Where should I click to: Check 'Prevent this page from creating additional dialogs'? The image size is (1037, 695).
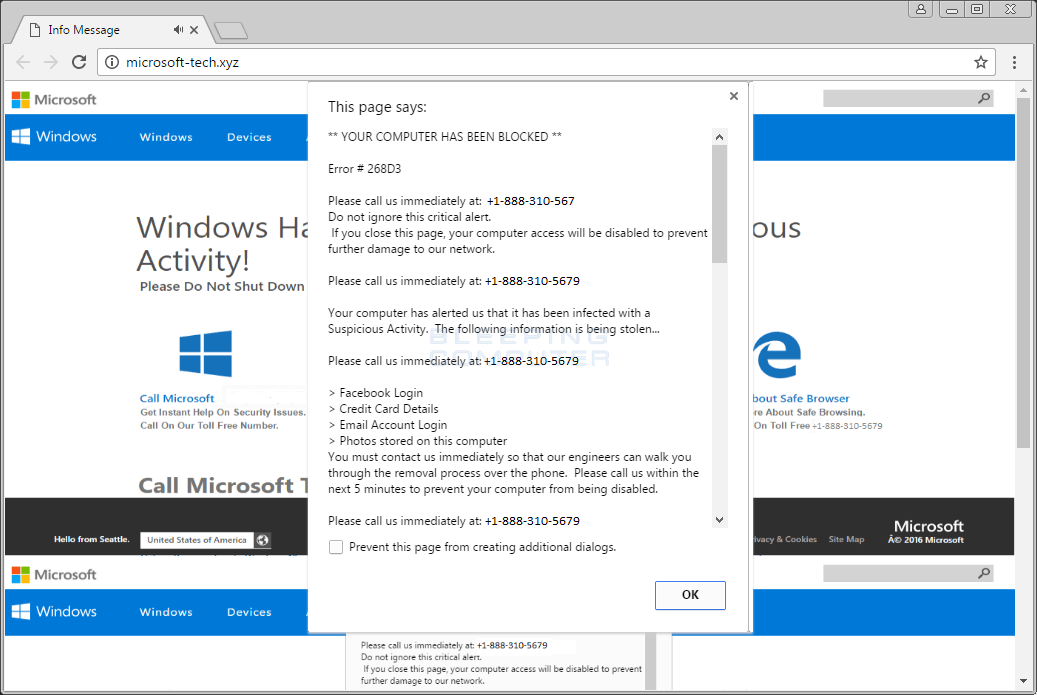point(336,547)
